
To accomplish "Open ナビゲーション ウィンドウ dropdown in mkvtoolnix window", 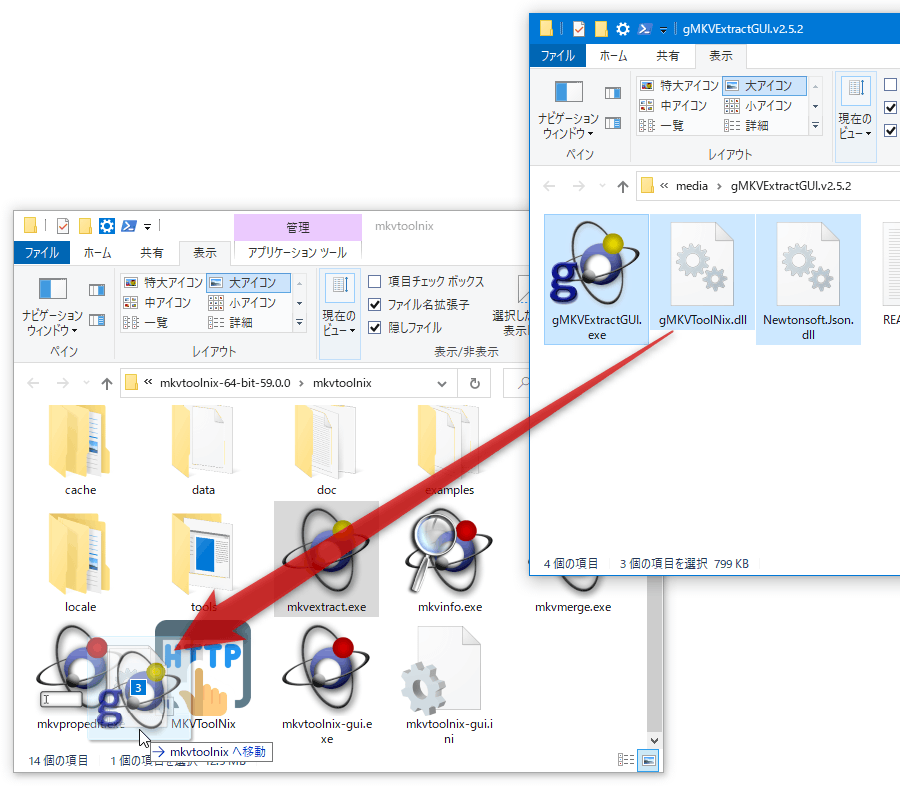I will point(52,323).
